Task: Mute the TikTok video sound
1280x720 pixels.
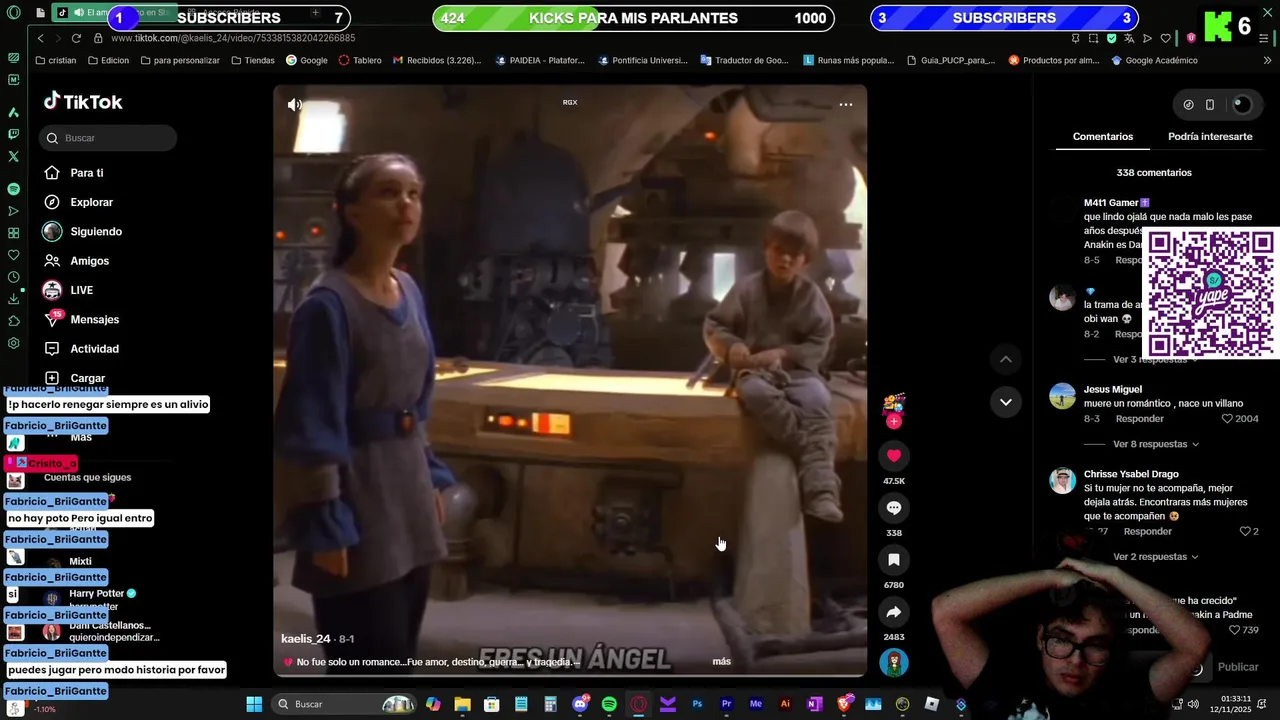Action: (x=294, y=104)
